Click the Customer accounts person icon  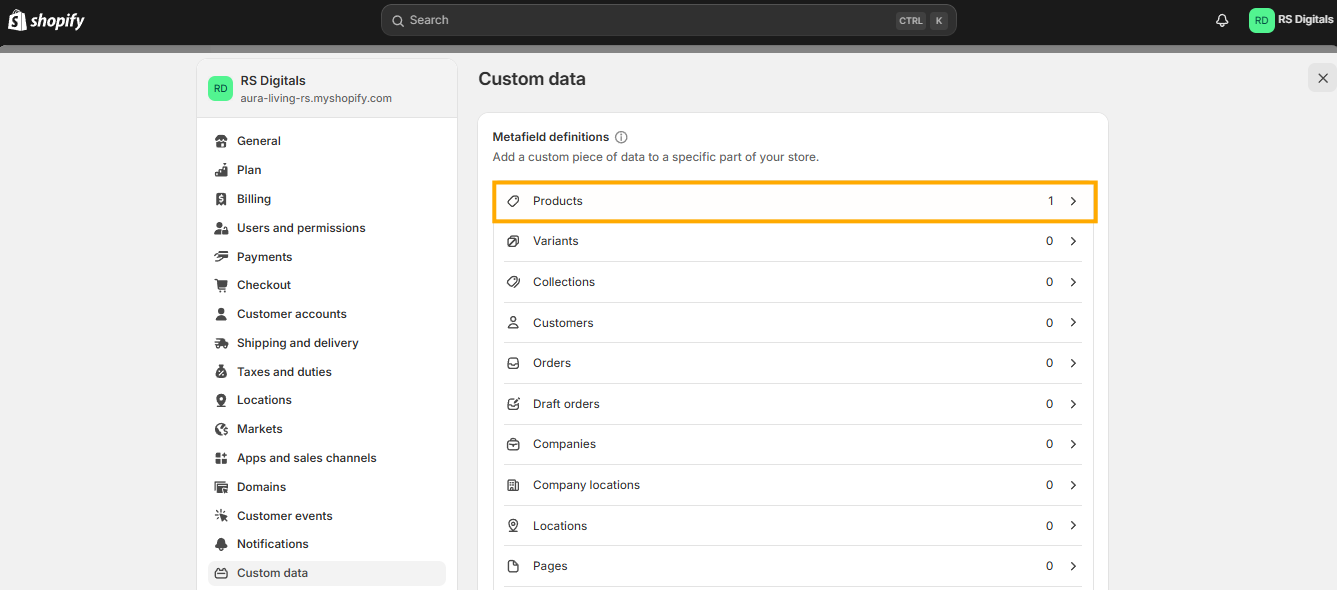point(221,314)
